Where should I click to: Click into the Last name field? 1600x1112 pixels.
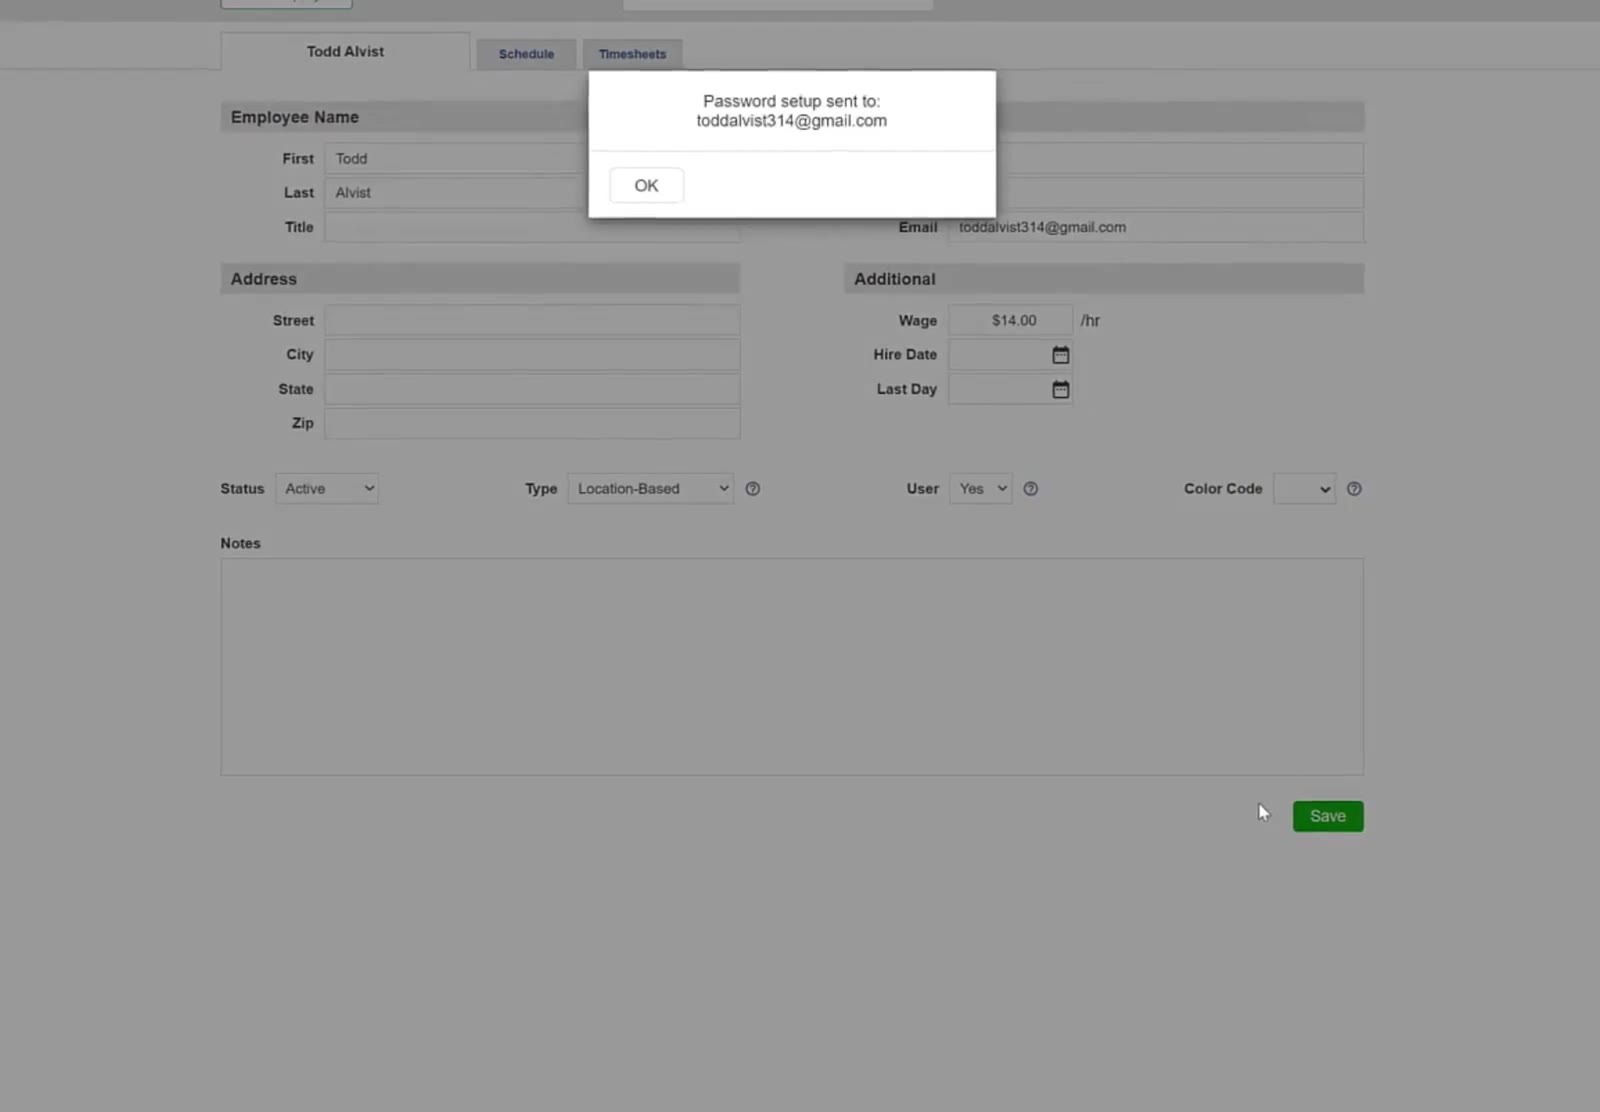456,192
